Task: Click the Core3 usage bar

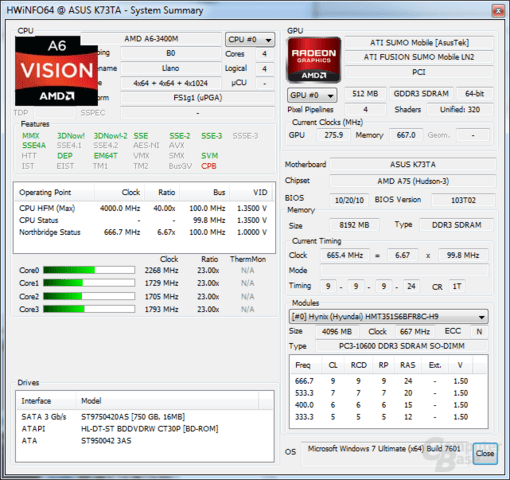Action: point(89,309)
